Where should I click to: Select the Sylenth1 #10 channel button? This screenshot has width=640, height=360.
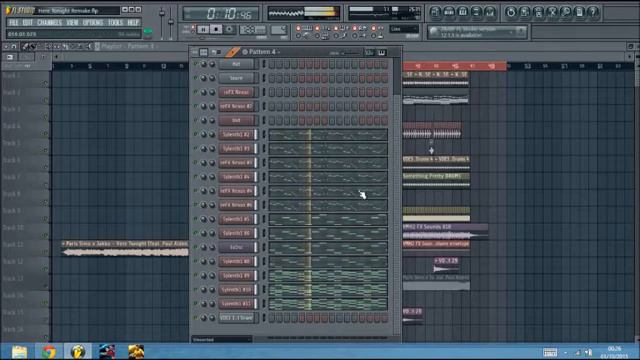pos(236,290)
